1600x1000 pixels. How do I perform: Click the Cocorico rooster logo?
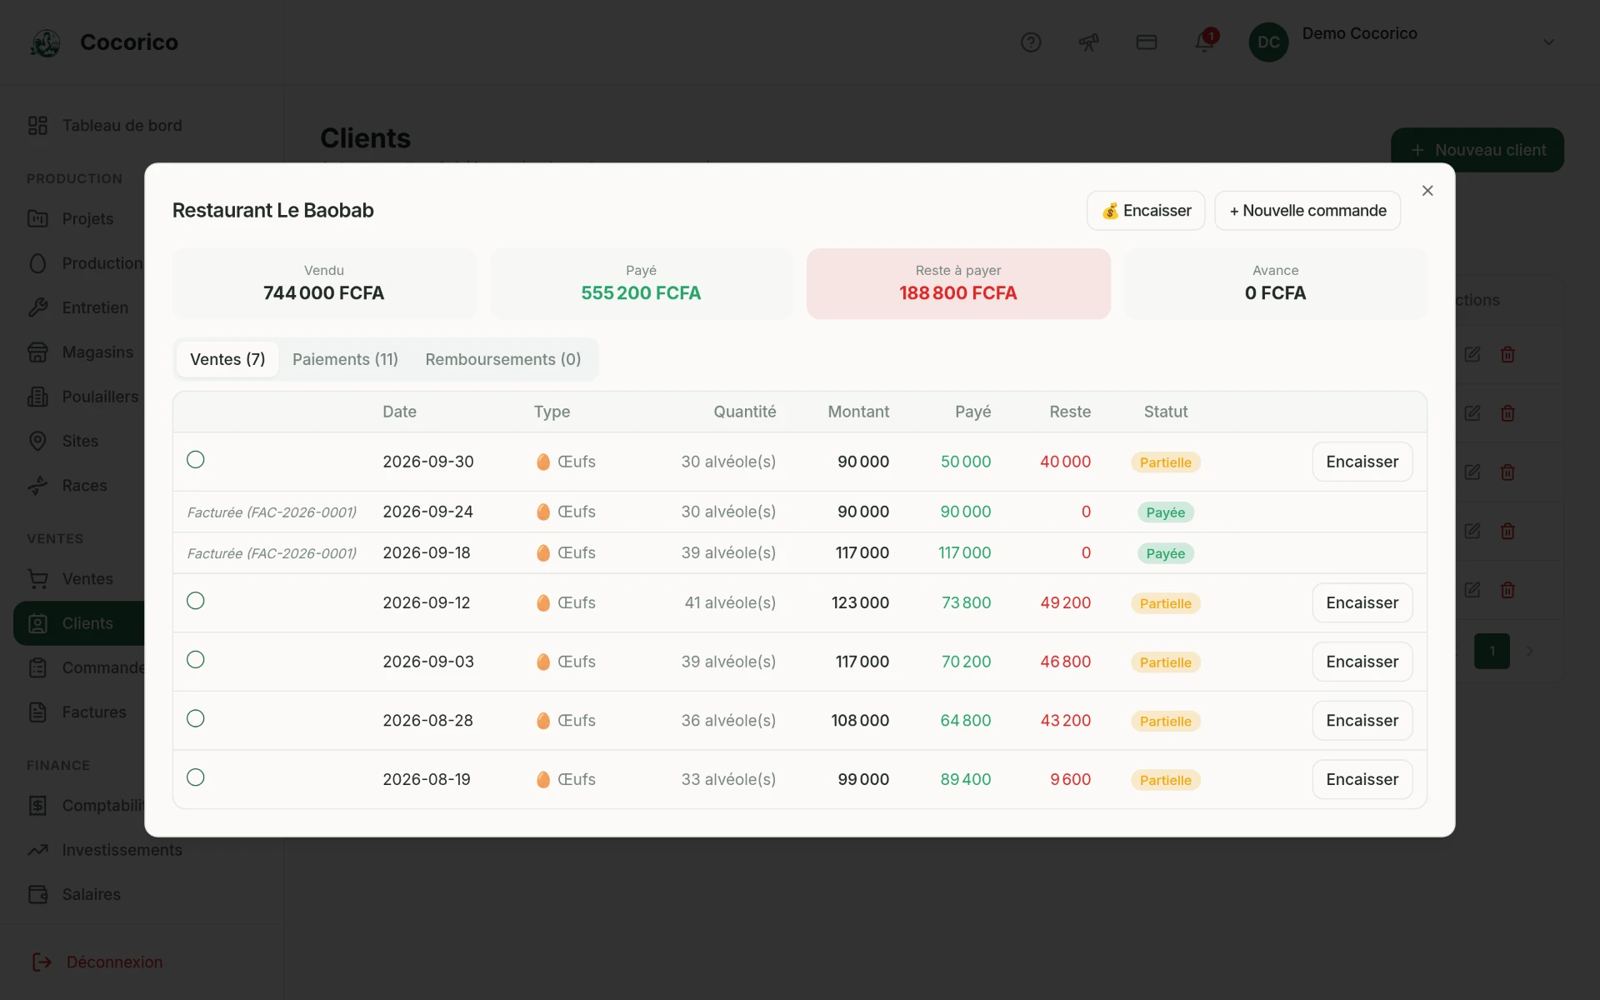[x=45, y=43]
